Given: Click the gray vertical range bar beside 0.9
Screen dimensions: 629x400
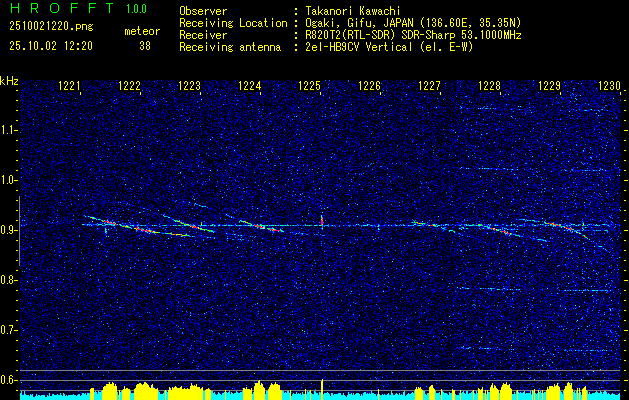Looking at the screenshot, I should [19, 231].
